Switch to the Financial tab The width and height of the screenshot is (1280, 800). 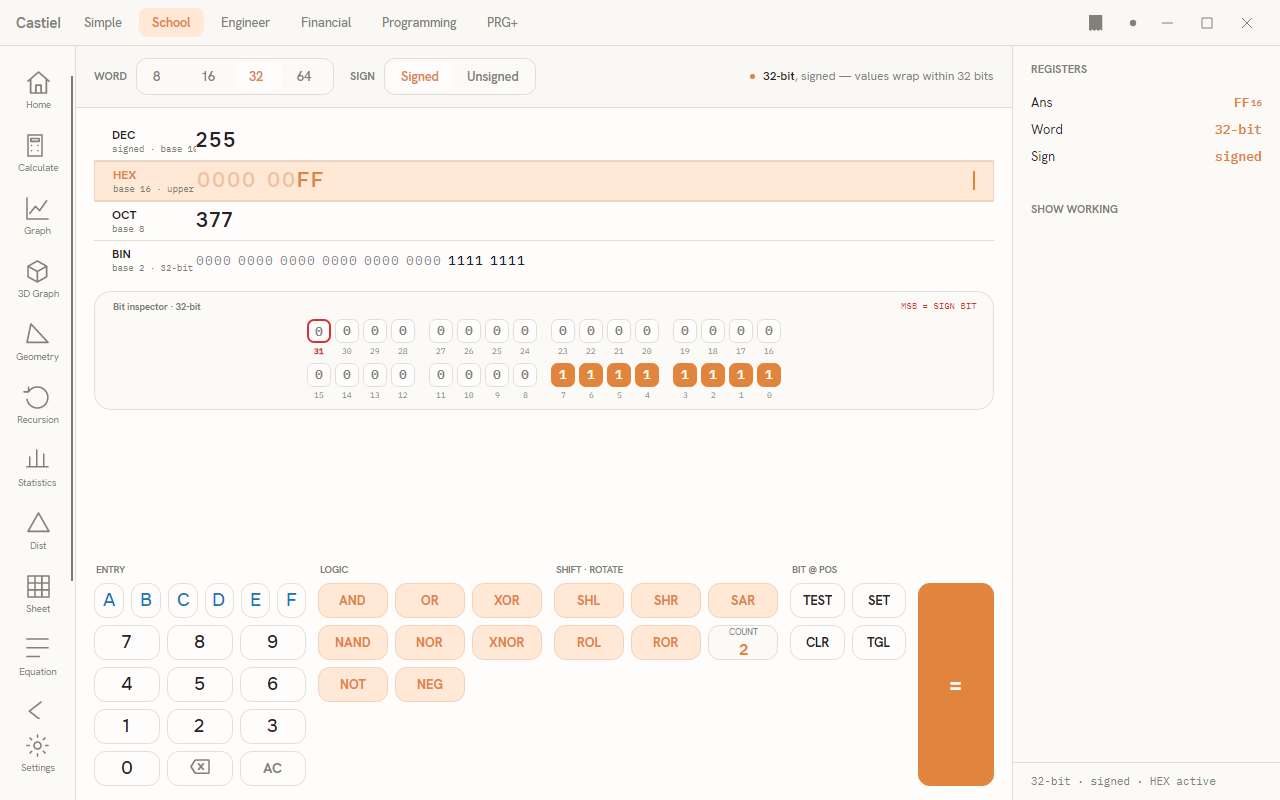(x=326, y=23)
